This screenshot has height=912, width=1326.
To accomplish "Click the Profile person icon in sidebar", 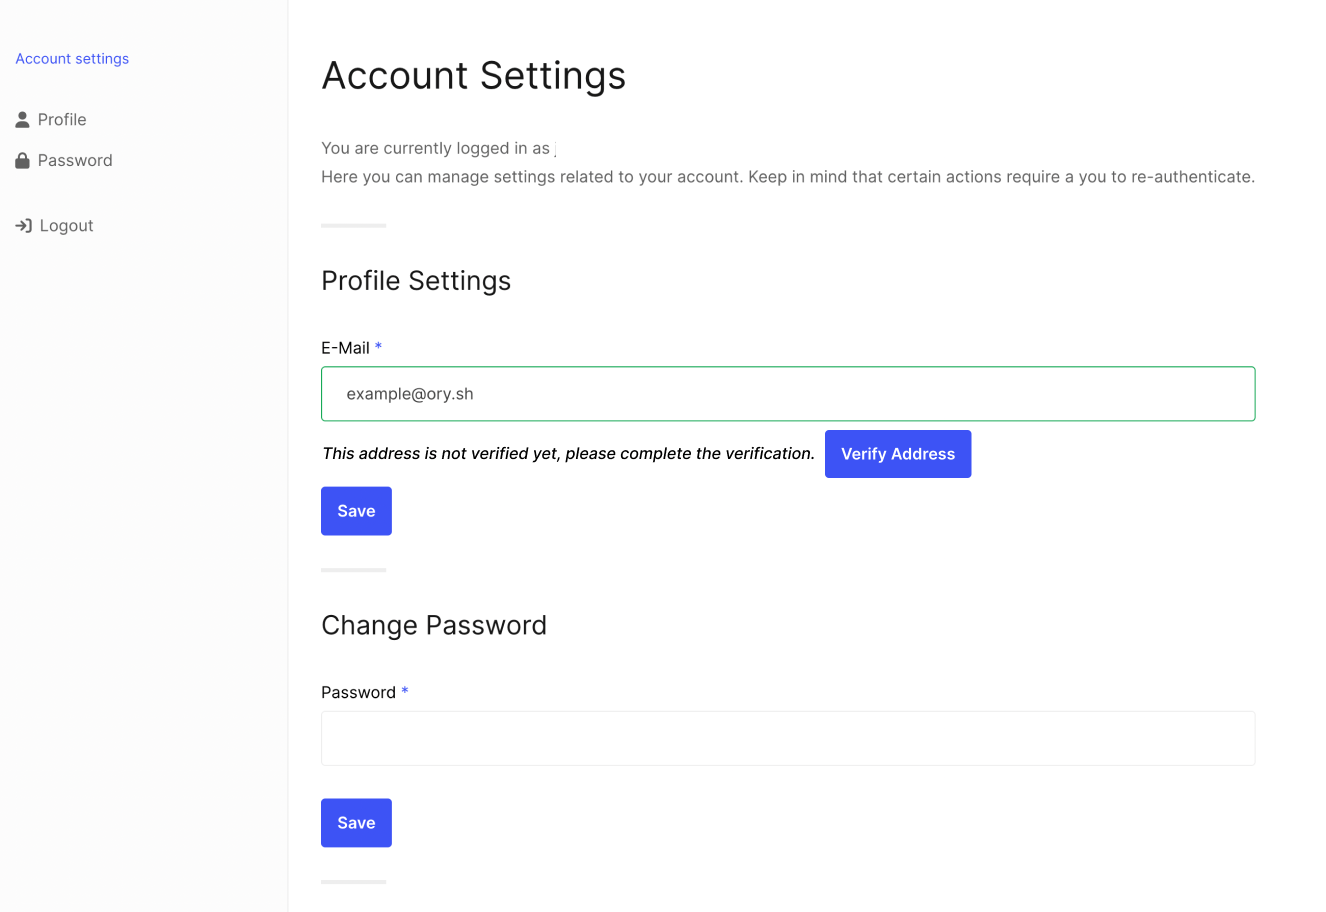I will [x=22, y=120].
